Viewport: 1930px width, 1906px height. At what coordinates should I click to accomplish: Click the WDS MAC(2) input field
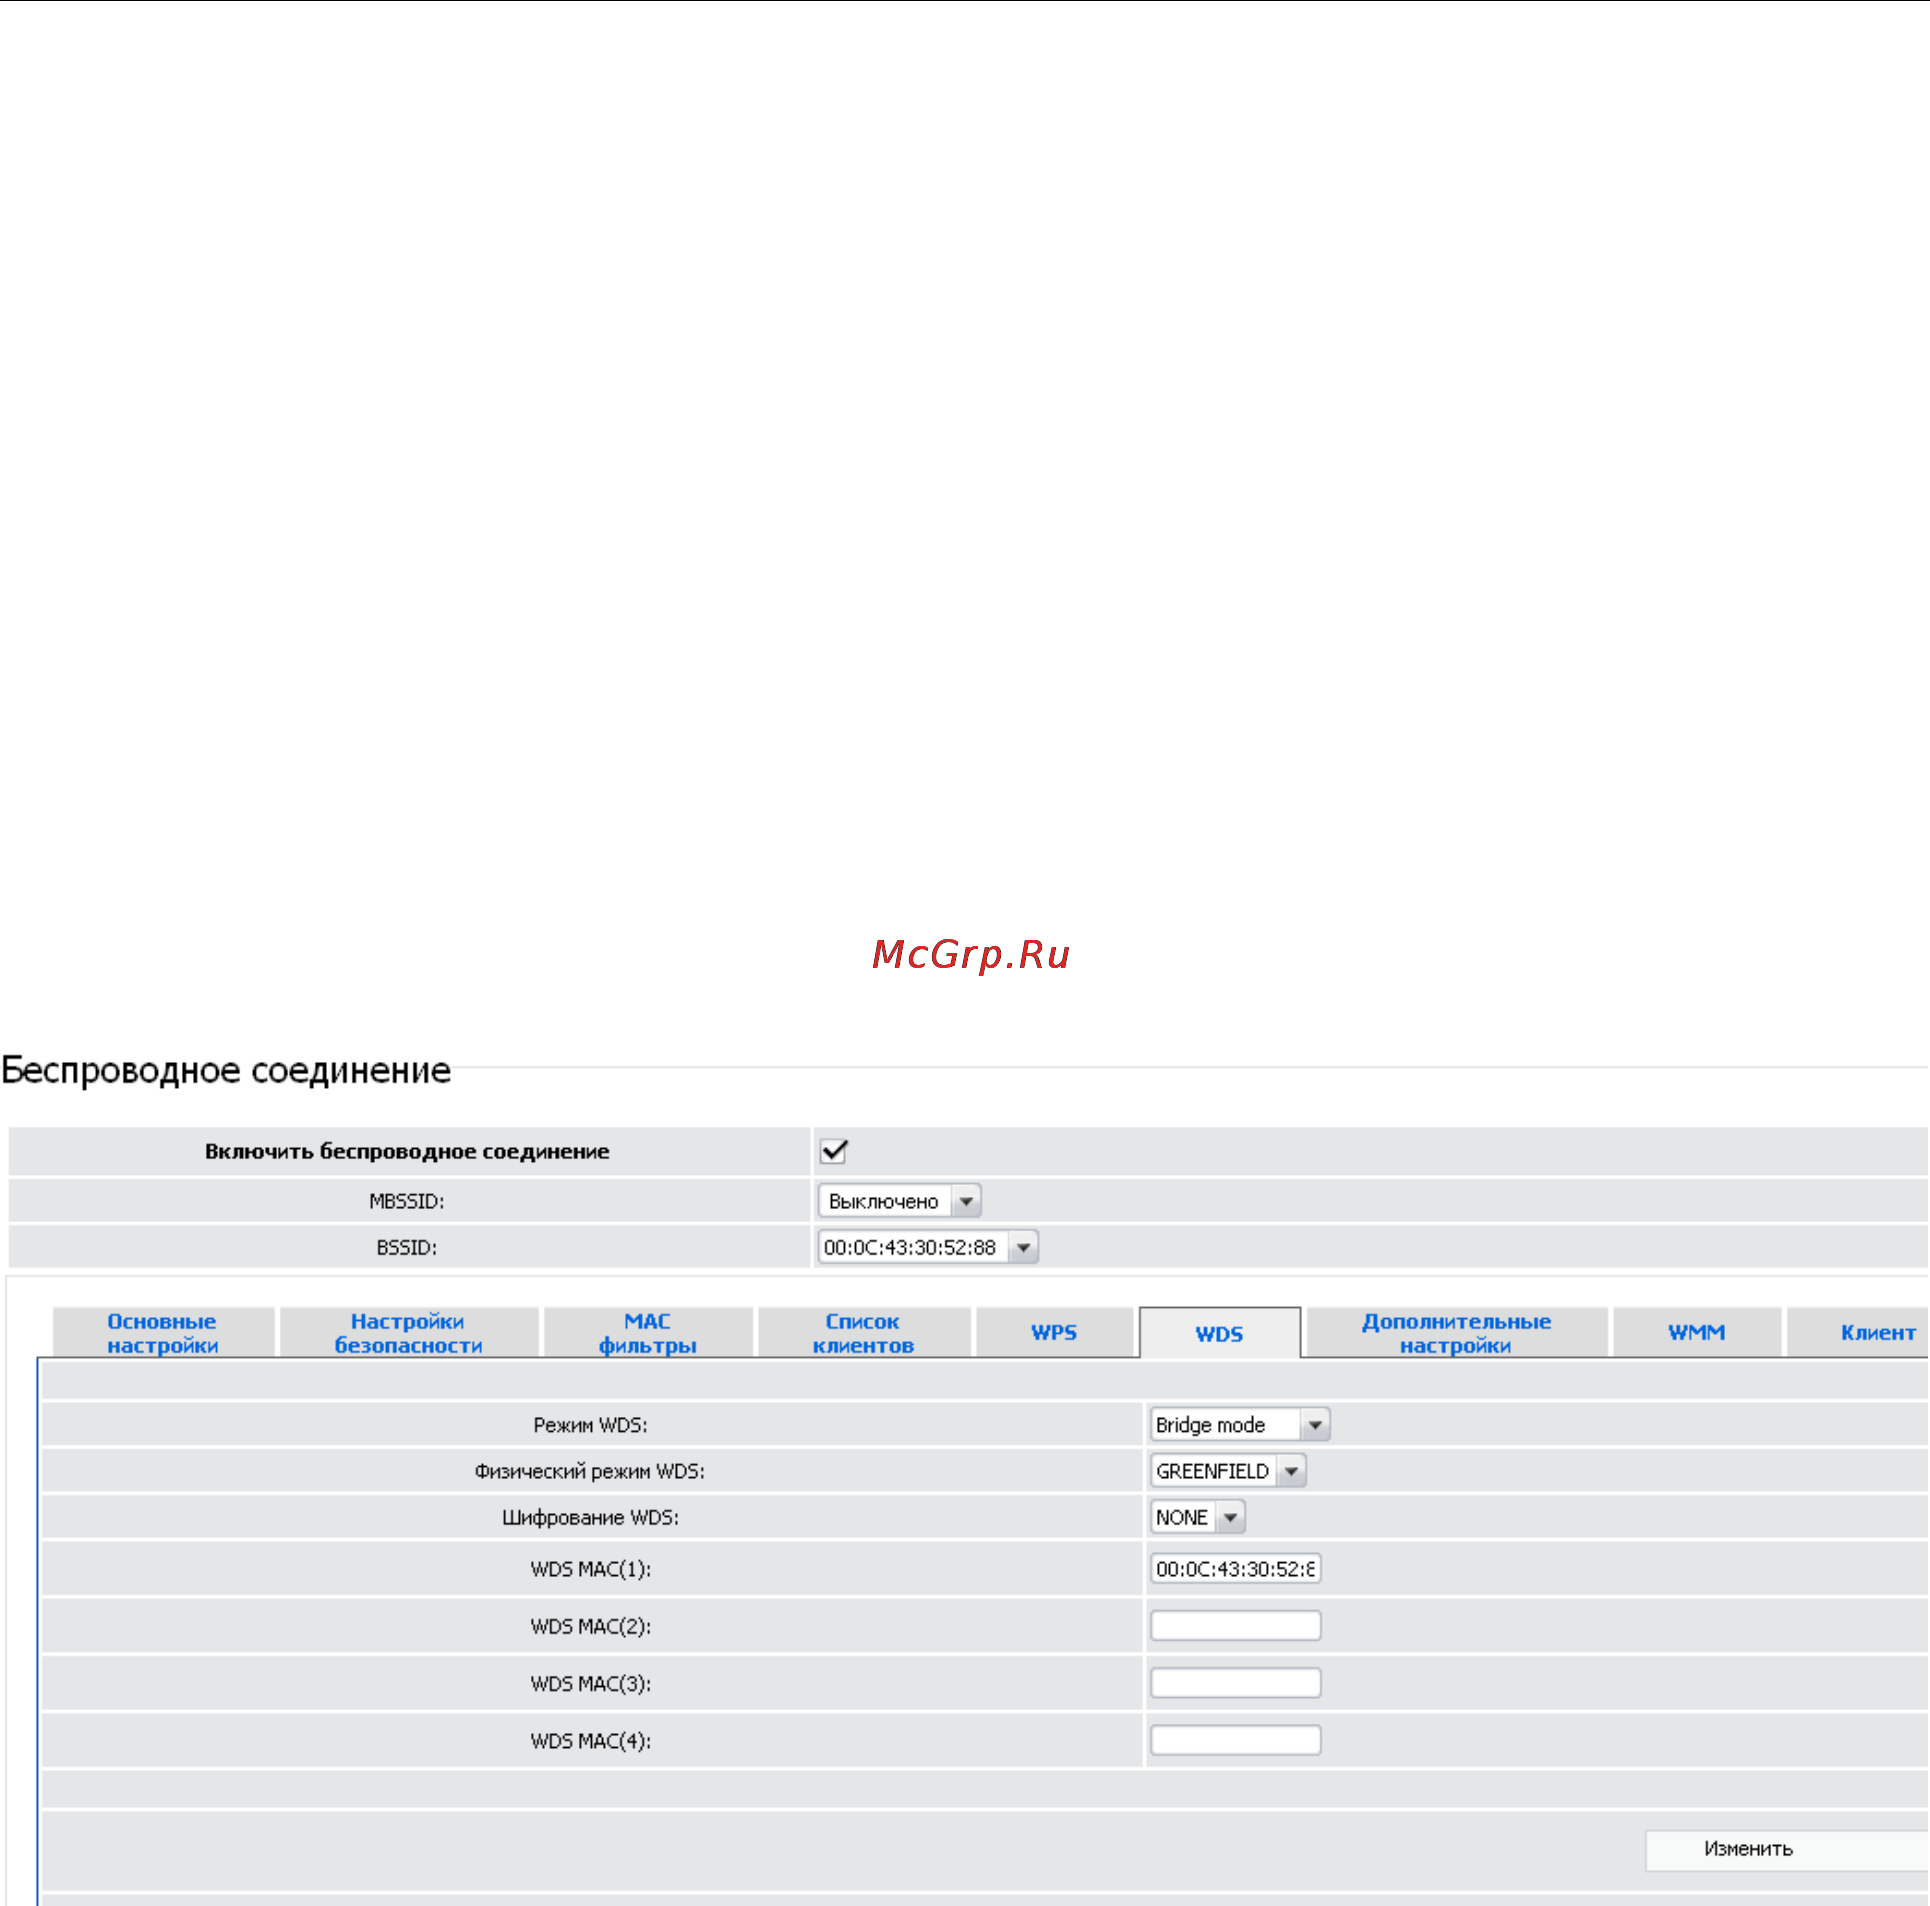click(1235, 1626)
